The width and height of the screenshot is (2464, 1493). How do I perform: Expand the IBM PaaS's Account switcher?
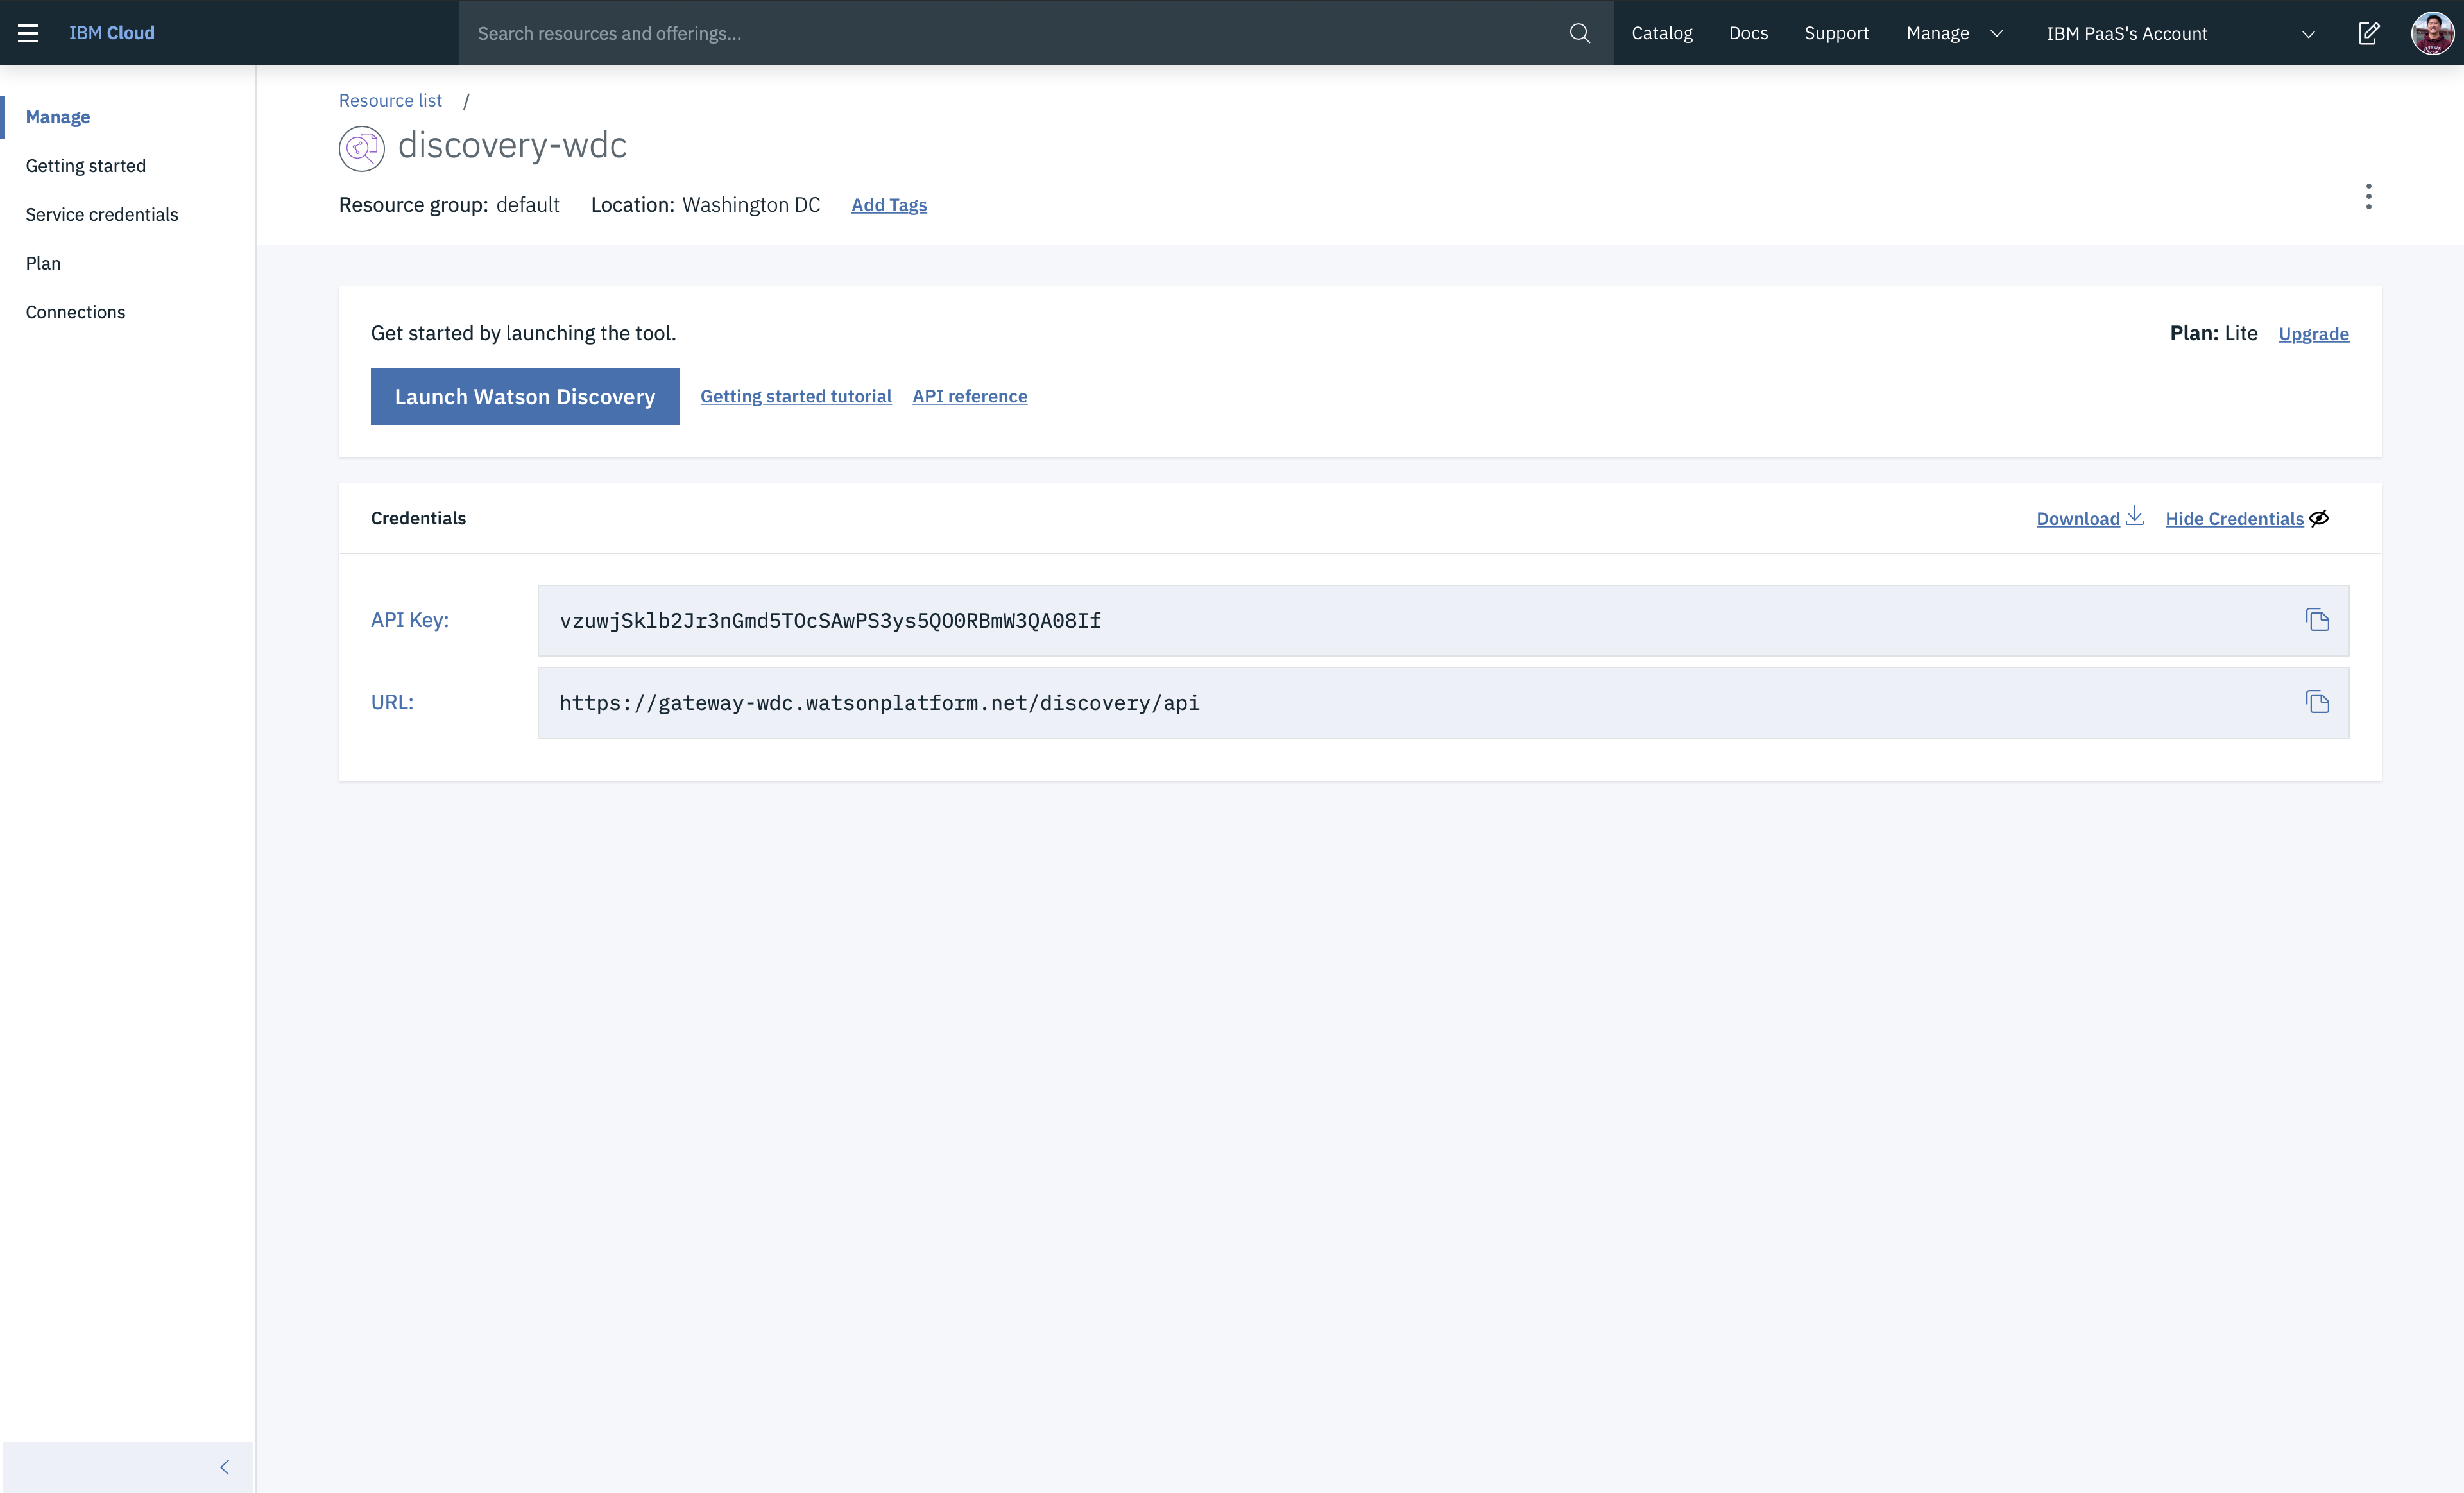[2180, 33]
